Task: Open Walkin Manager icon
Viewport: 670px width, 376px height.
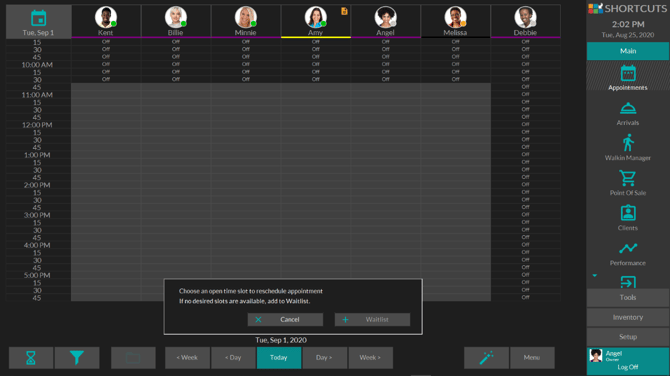Action: pos(628,143)
